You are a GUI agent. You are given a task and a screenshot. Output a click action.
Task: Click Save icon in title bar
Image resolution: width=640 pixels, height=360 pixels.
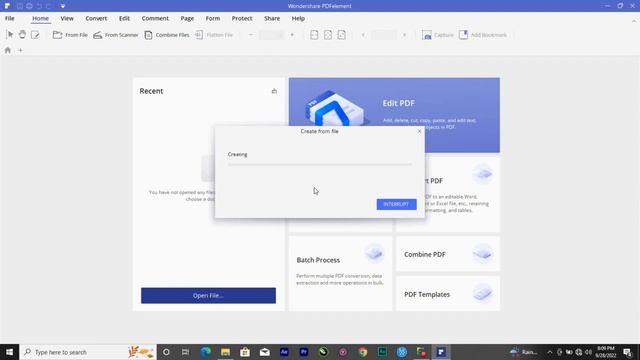pos(20,6)
